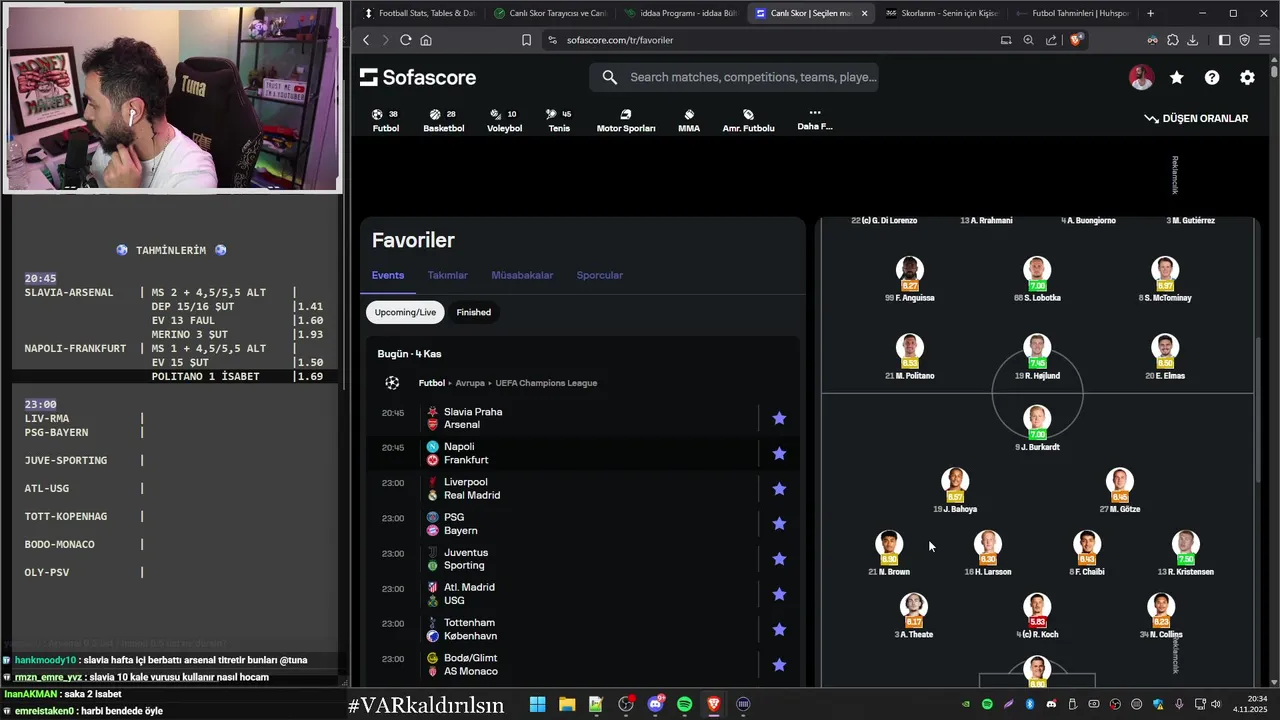
Task: Open the Sofascore logo home link
Action: pos(418,77)
